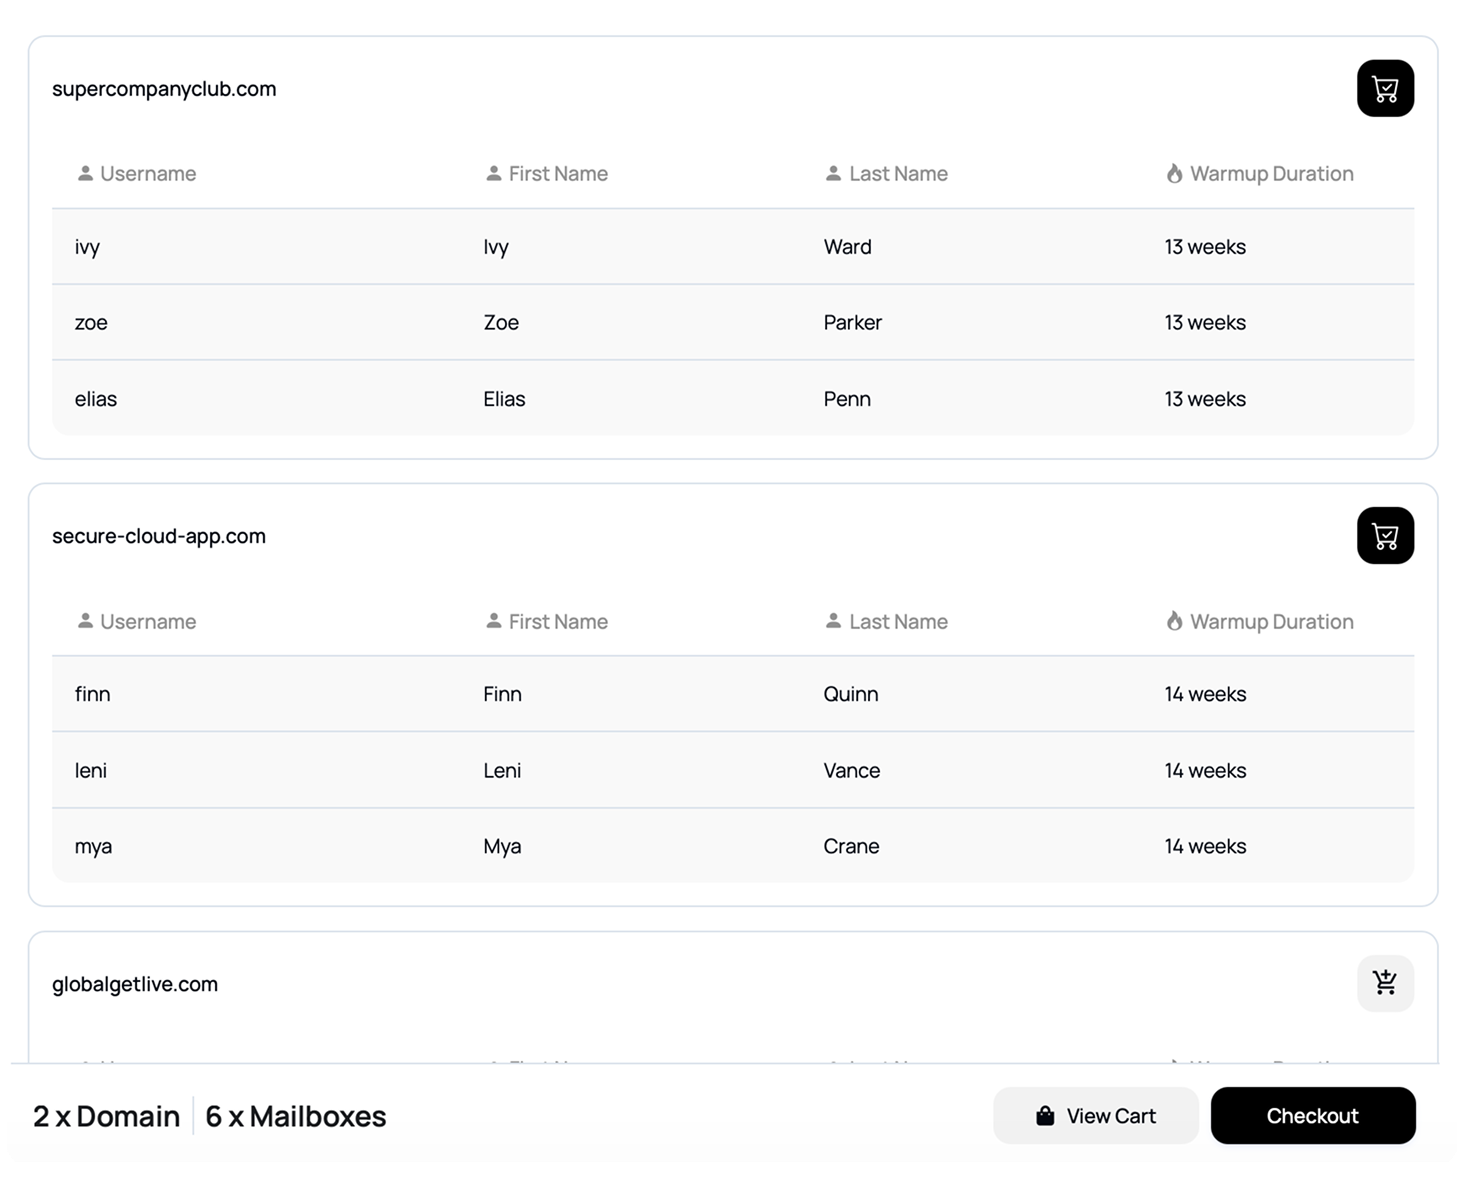Viewport: 1464px width, 1182px height.
Task: Open View Cart
Action: [x=1095, y=1115]
